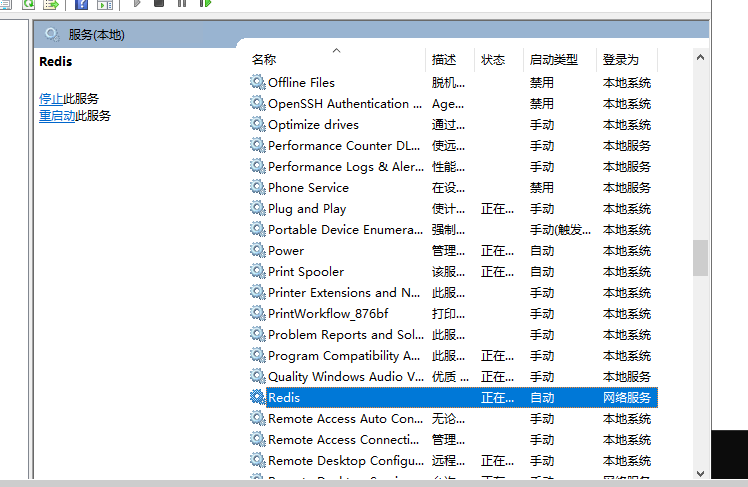This screenshot has height=487, width=748.
Task: Sort by the 描述 column header
Action: 450,60
